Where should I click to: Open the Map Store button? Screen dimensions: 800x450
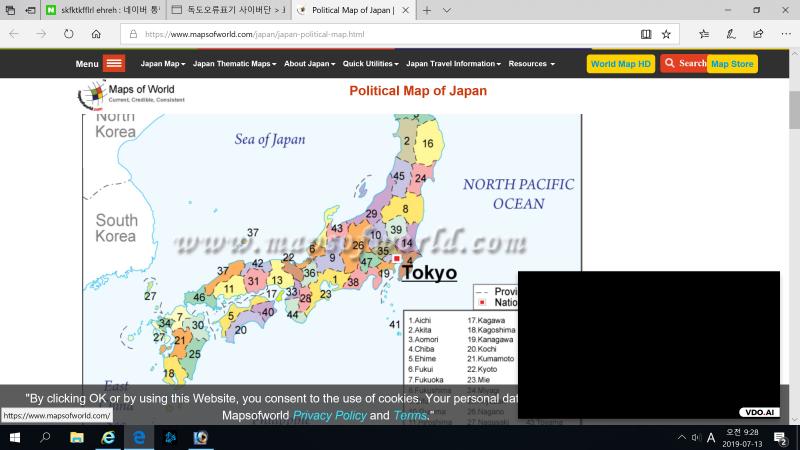pos(732,64)
